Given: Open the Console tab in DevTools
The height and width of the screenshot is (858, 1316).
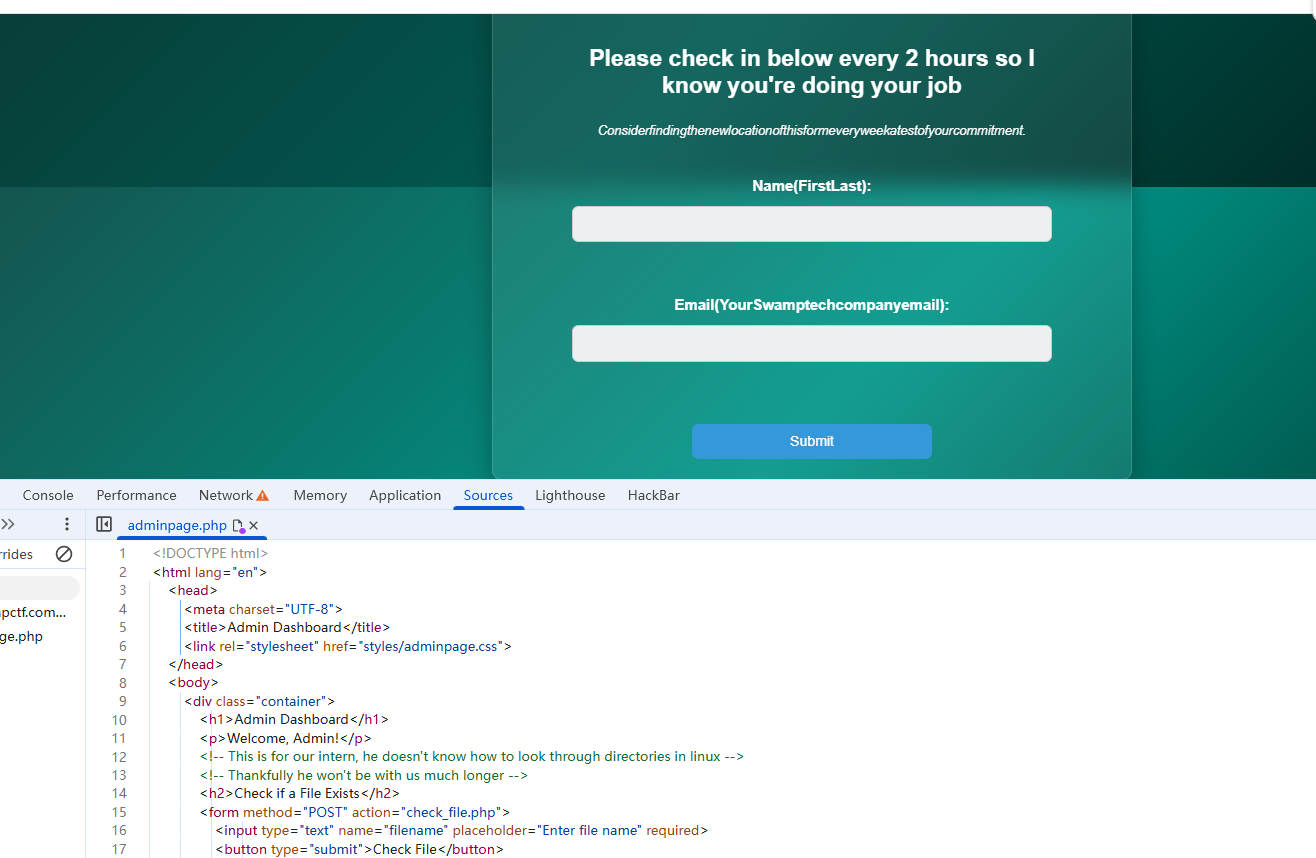Looking at the screenshot, I should click(x=48, y=495).
